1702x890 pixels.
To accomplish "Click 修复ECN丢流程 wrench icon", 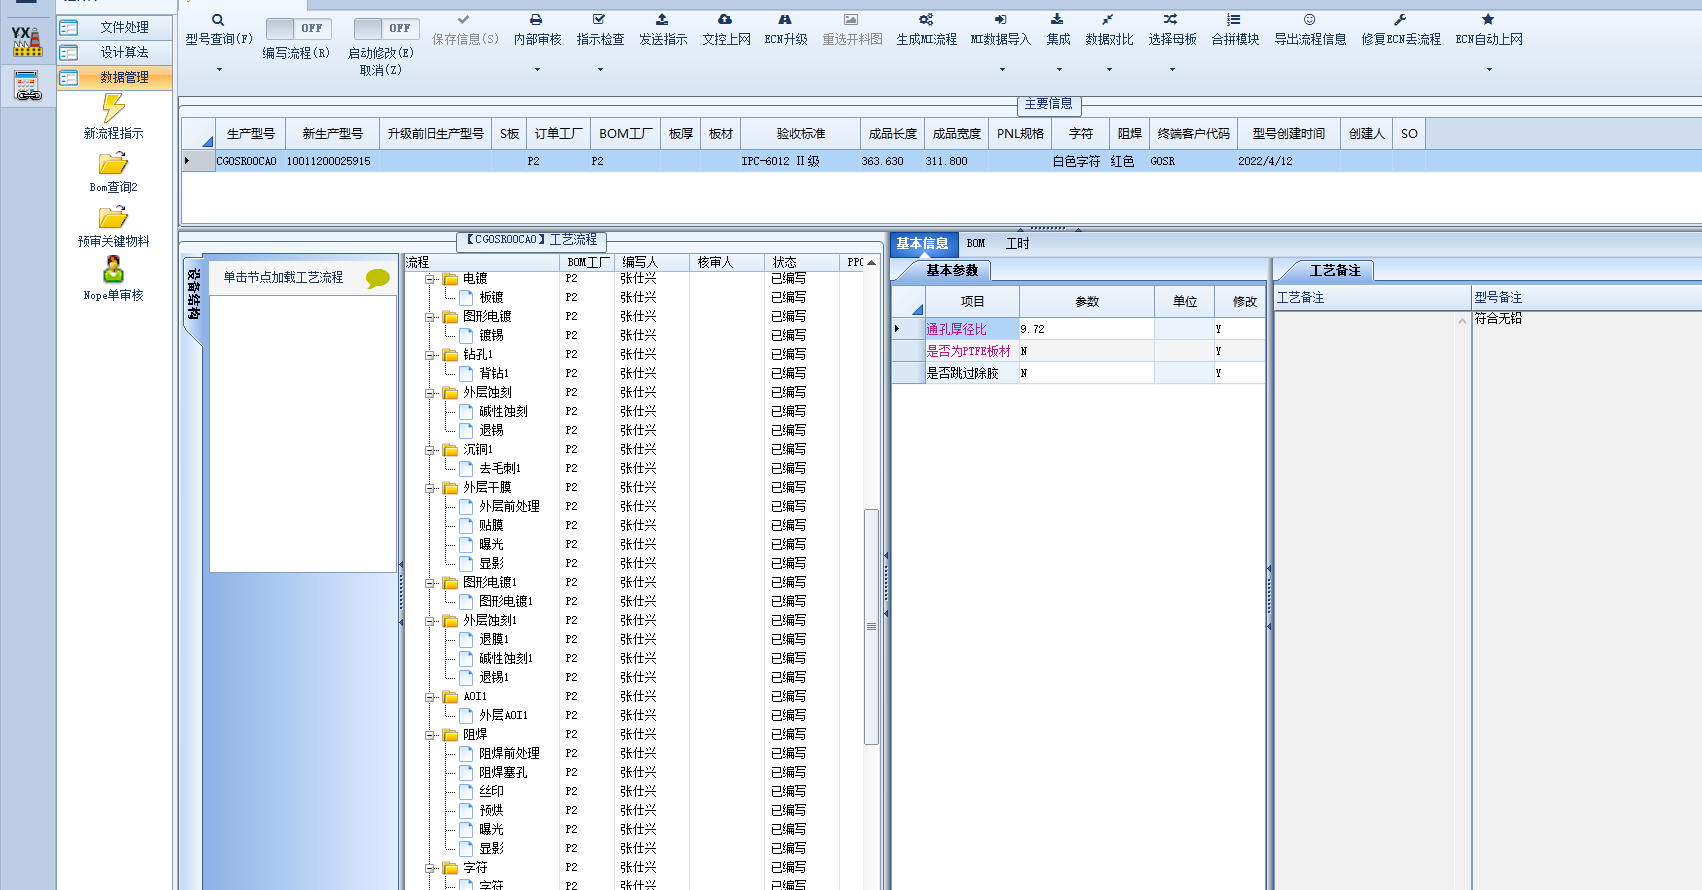I will coord(1400,20).
